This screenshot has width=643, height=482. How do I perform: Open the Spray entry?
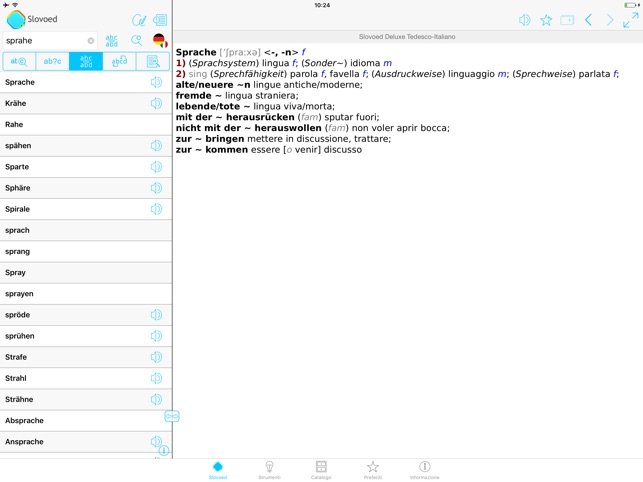pos(86,272)
